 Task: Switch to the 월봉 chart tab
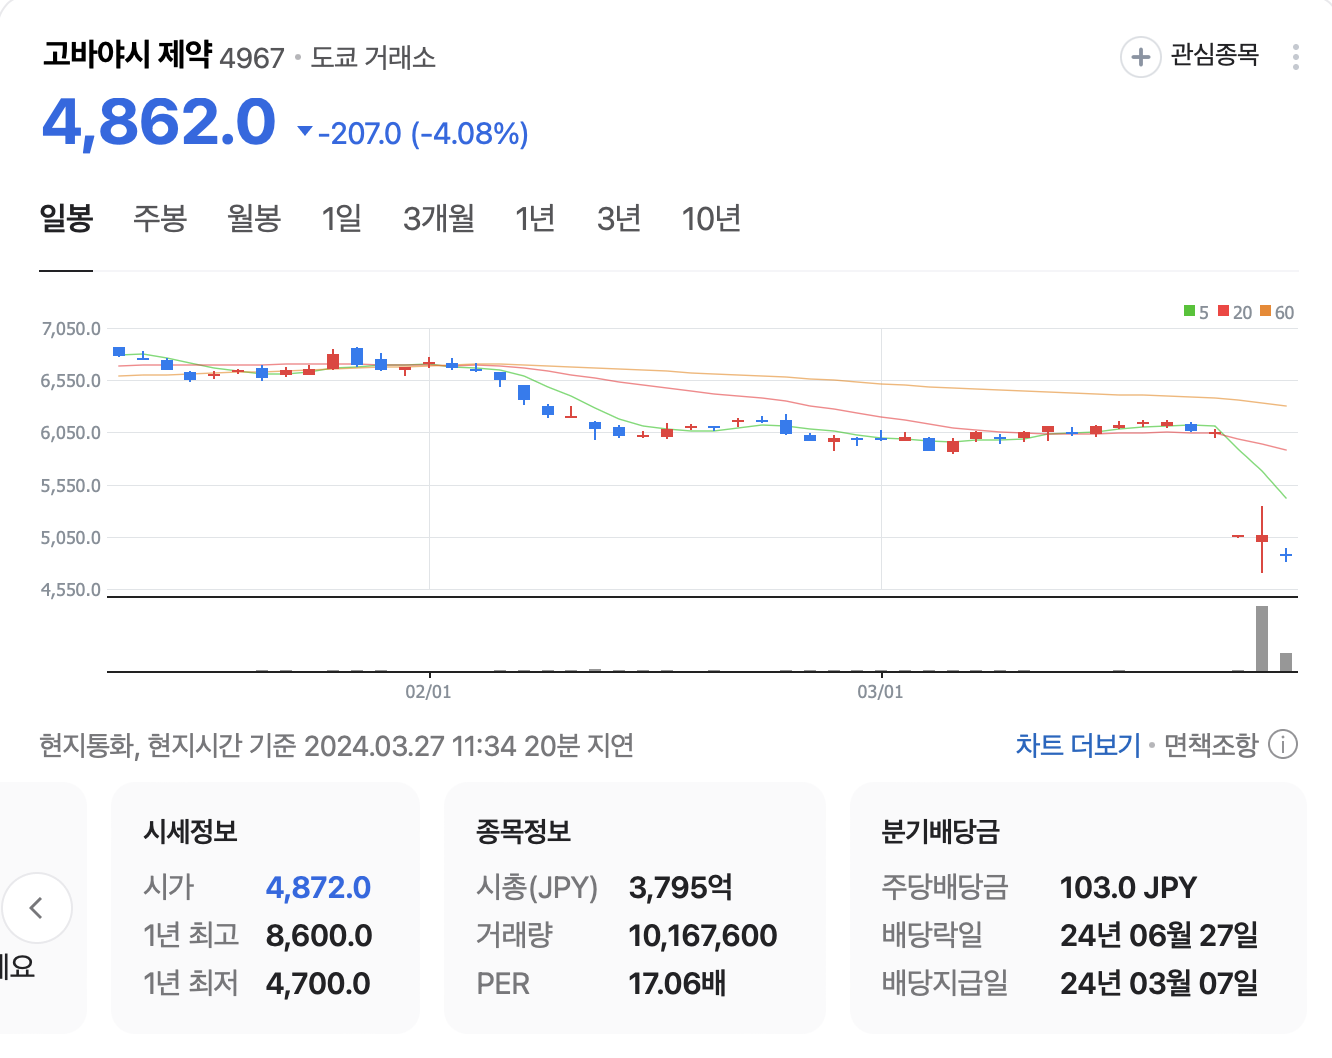pyautogui.click(x=254, y=218)
